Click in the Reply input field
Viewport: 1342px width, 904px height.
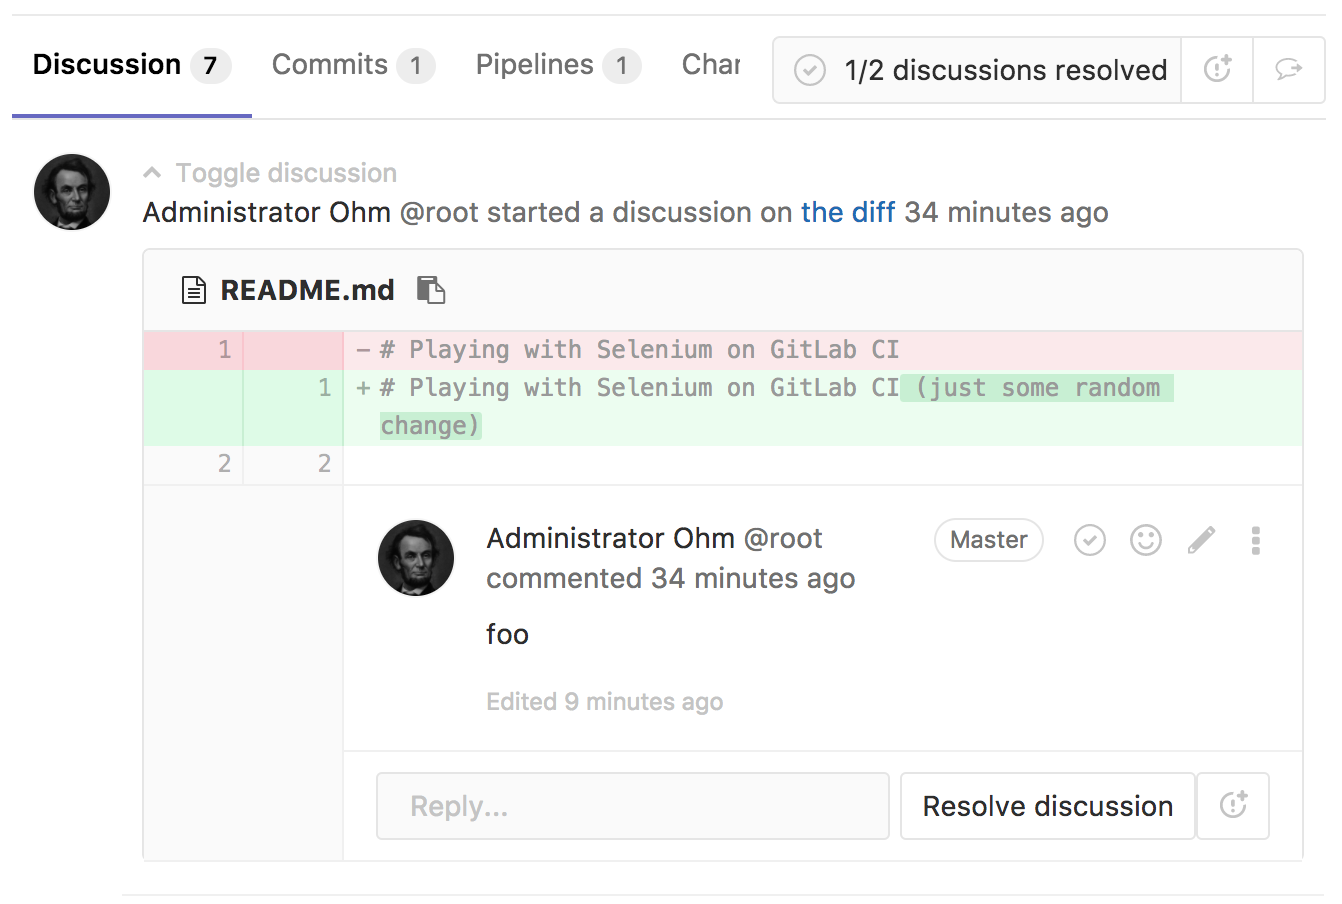tap(632, 805)
